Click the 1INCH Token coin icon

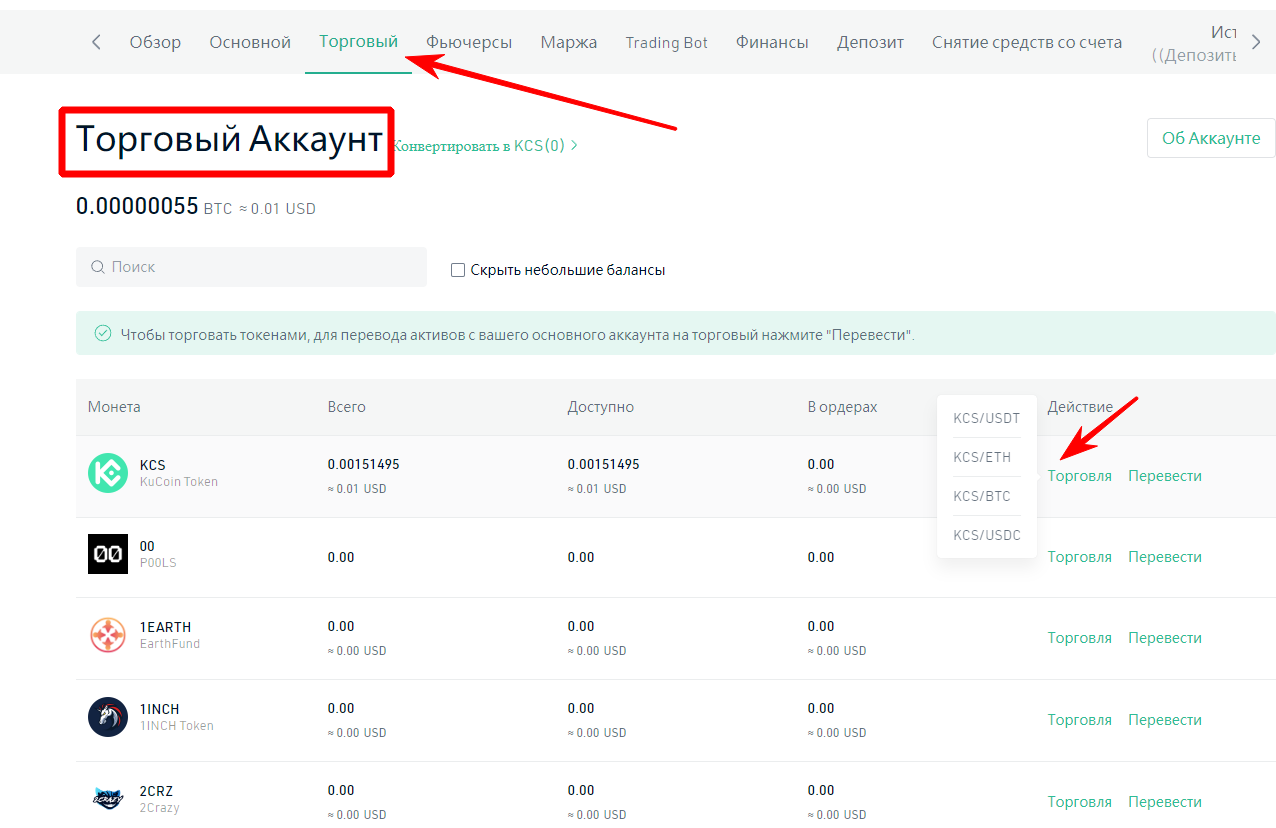108,717
